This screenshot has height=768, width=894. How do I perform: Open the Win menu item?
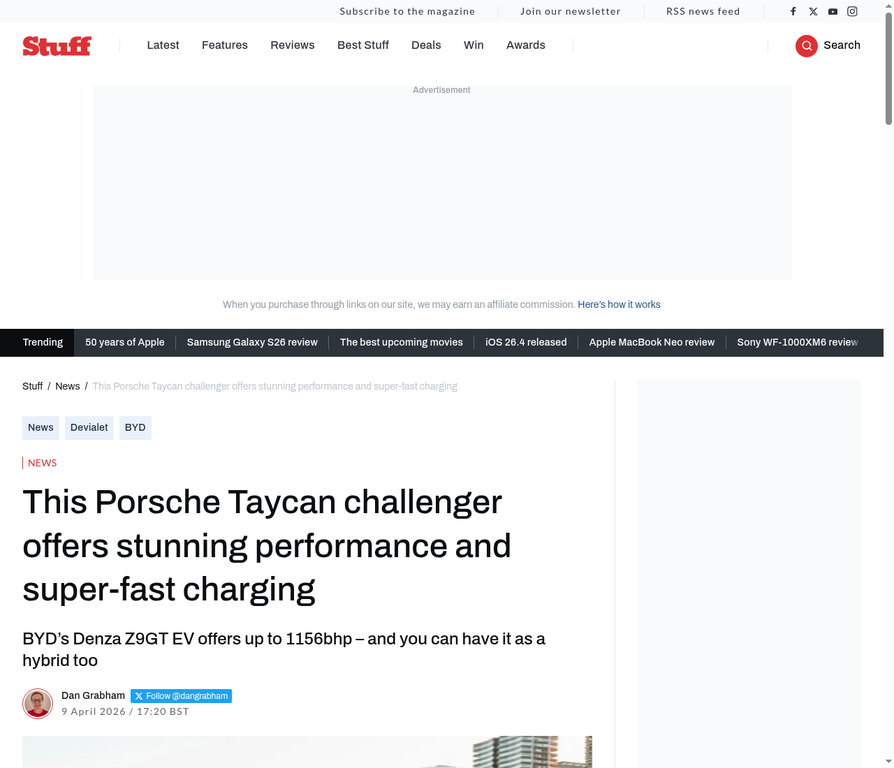pos(473,45)
